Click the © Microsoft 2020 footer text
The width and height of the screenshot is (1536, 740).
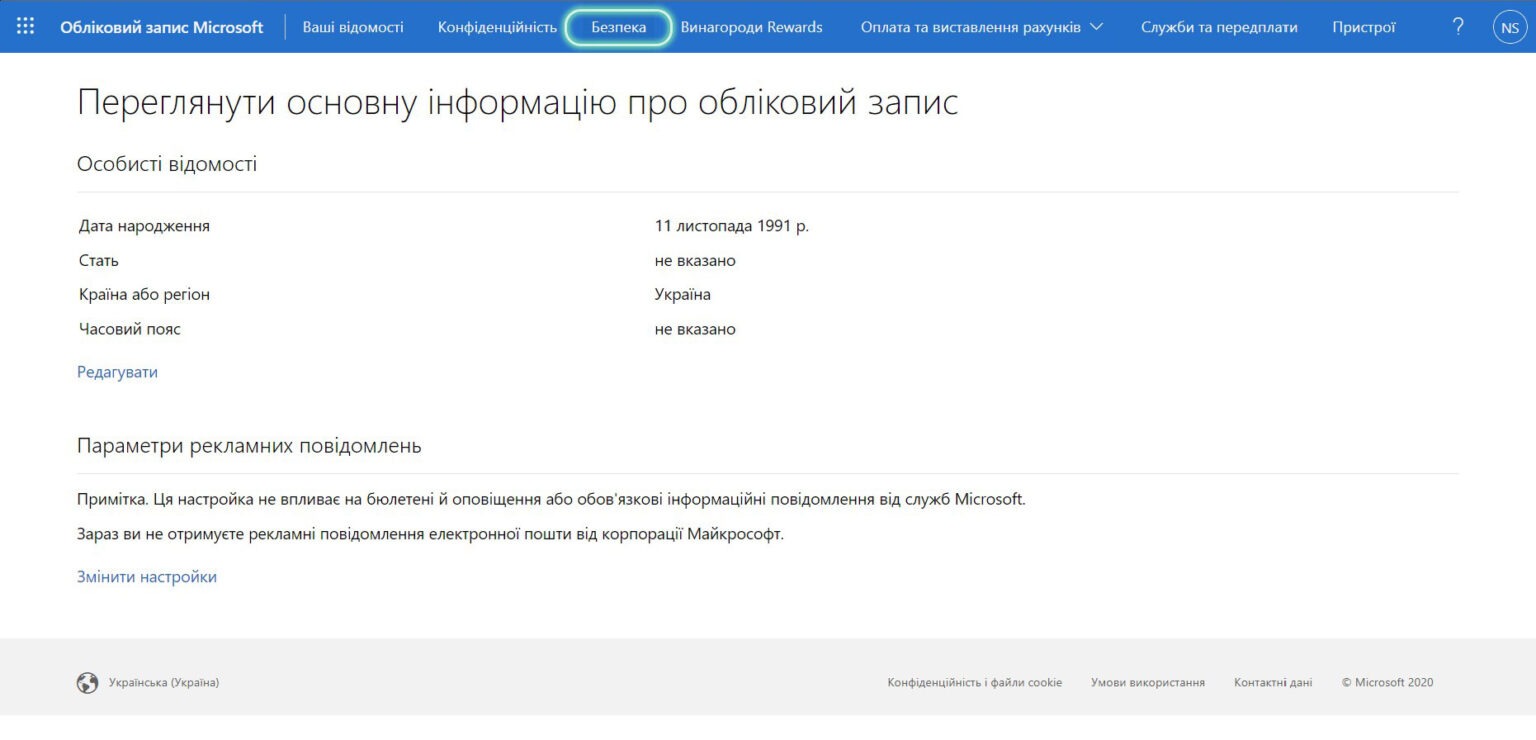1387,683
